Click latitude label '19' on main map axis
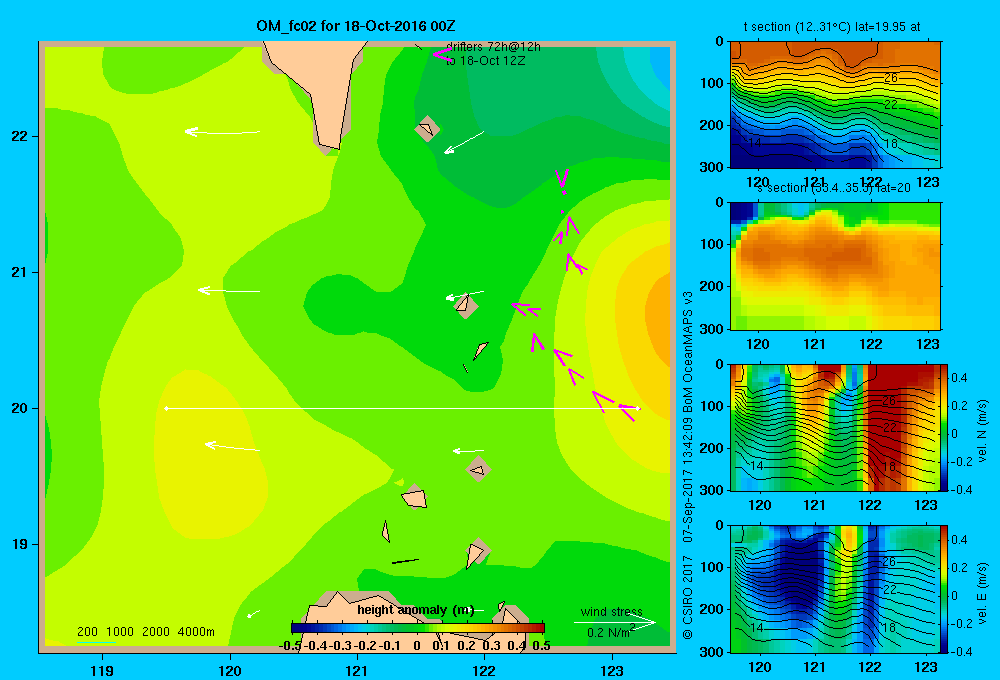The height and width of the screenshot is (680, 1000). 20,544
